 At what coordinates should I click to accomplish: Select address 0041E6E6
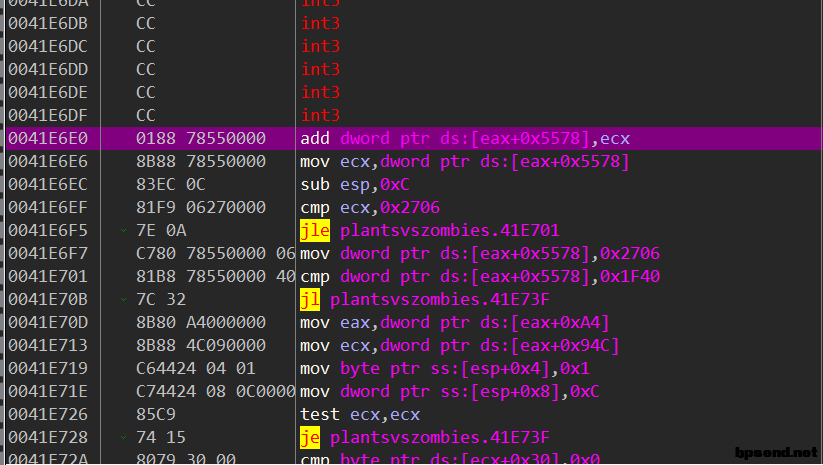pyautogui.click(x=48, y=162)
